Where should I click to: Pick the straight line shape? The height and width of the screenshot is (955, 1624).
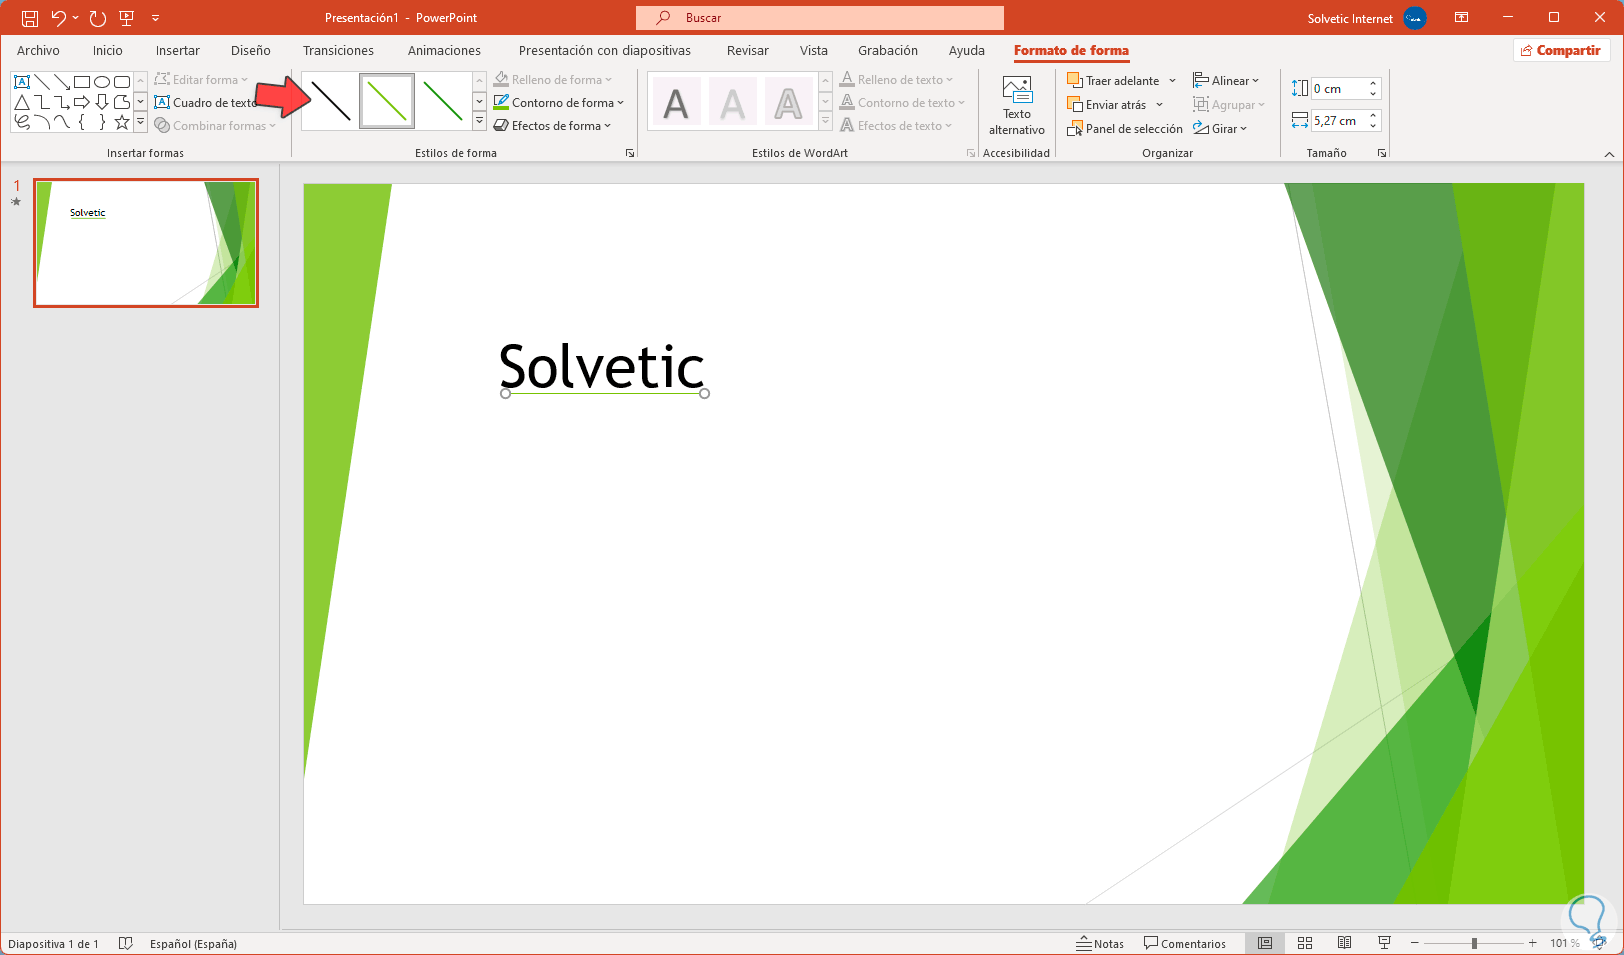[42, 82]
